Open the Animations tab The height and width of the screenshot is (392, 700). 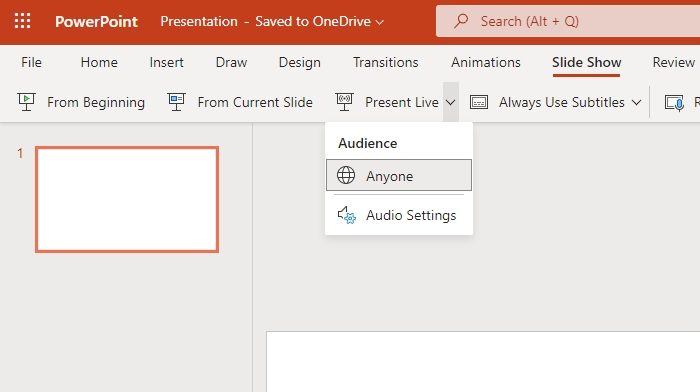point(486,62)
